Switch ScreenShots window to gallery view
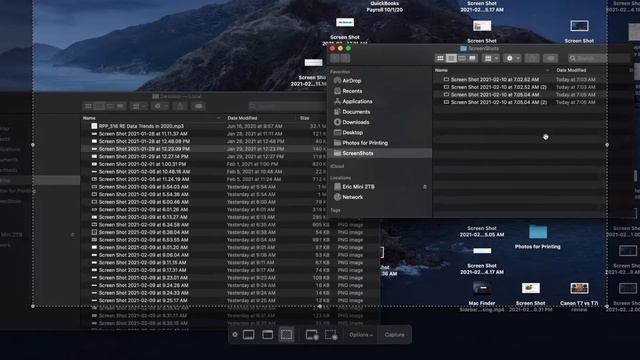The height and width of the screenshot is (360, 640). point(472,58)
